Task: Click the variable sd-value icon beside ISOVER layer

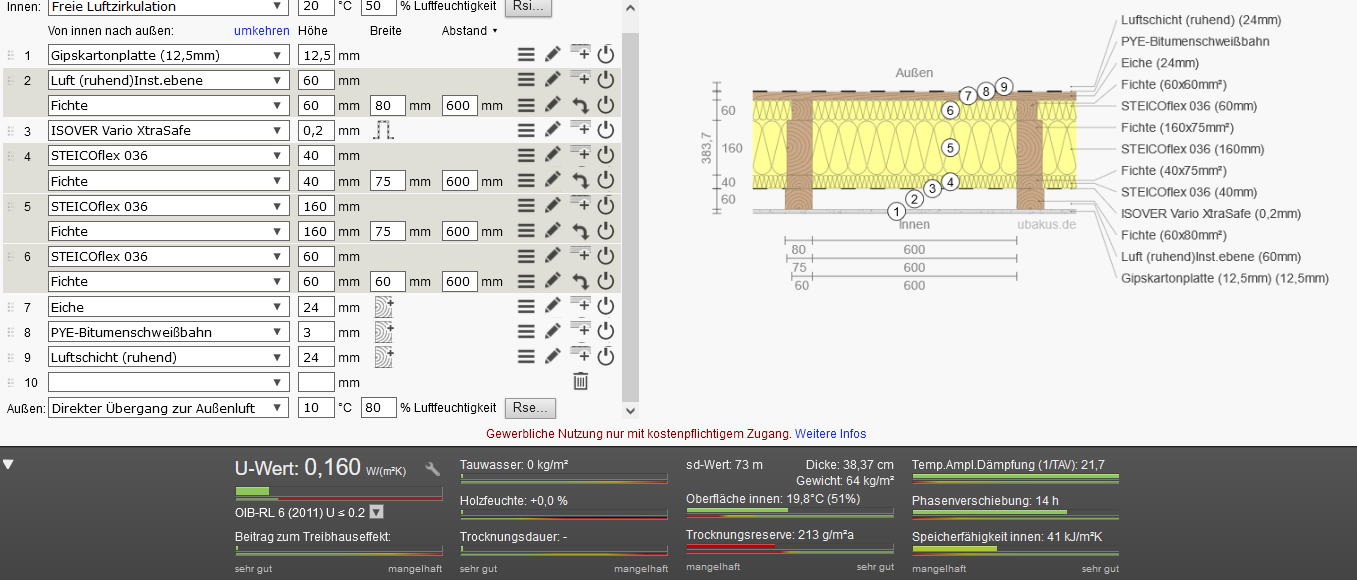Action: (384, 130)
